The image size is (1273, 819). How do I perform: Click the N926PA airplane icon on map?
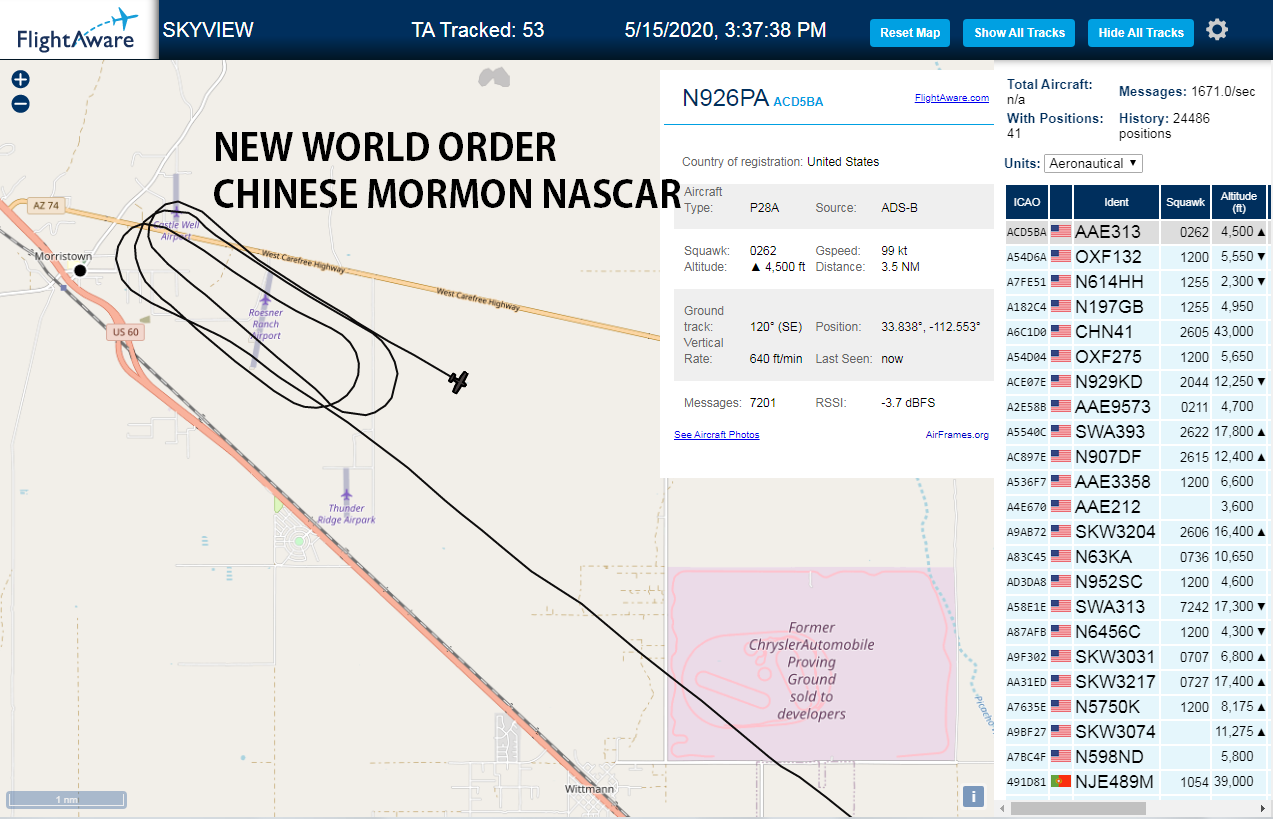[x=458, y=381]
